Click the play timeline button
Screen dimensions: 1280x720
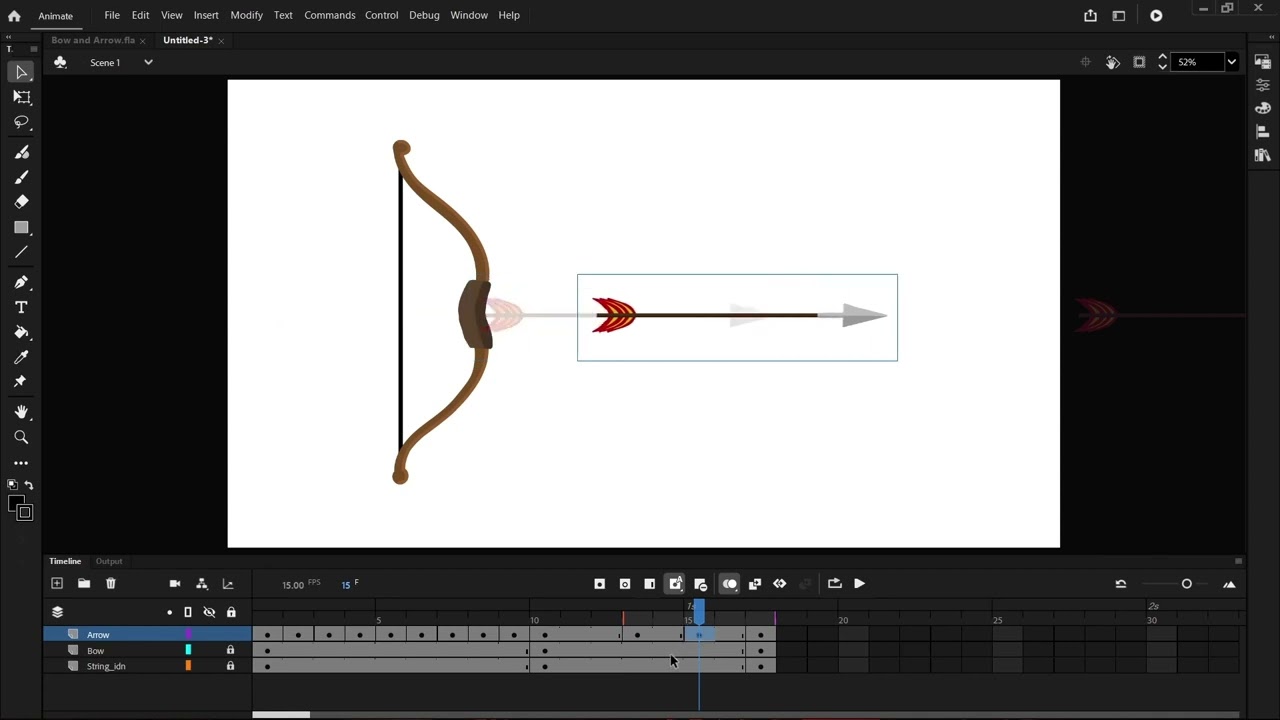[859, 584]
